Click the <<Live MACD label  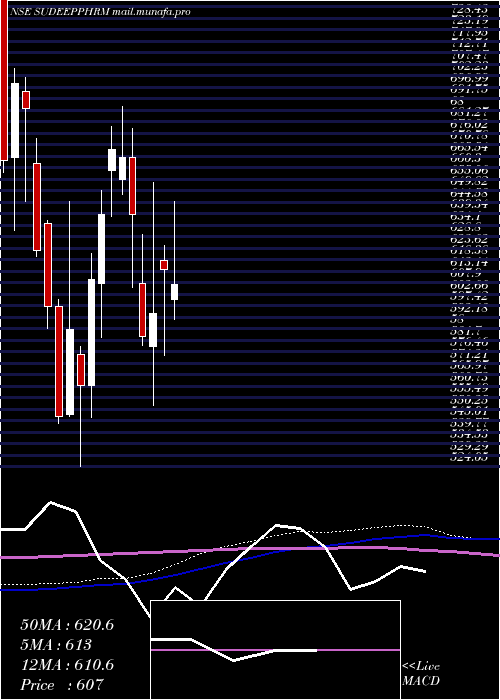pyautogui.click(x=421, y=674)
